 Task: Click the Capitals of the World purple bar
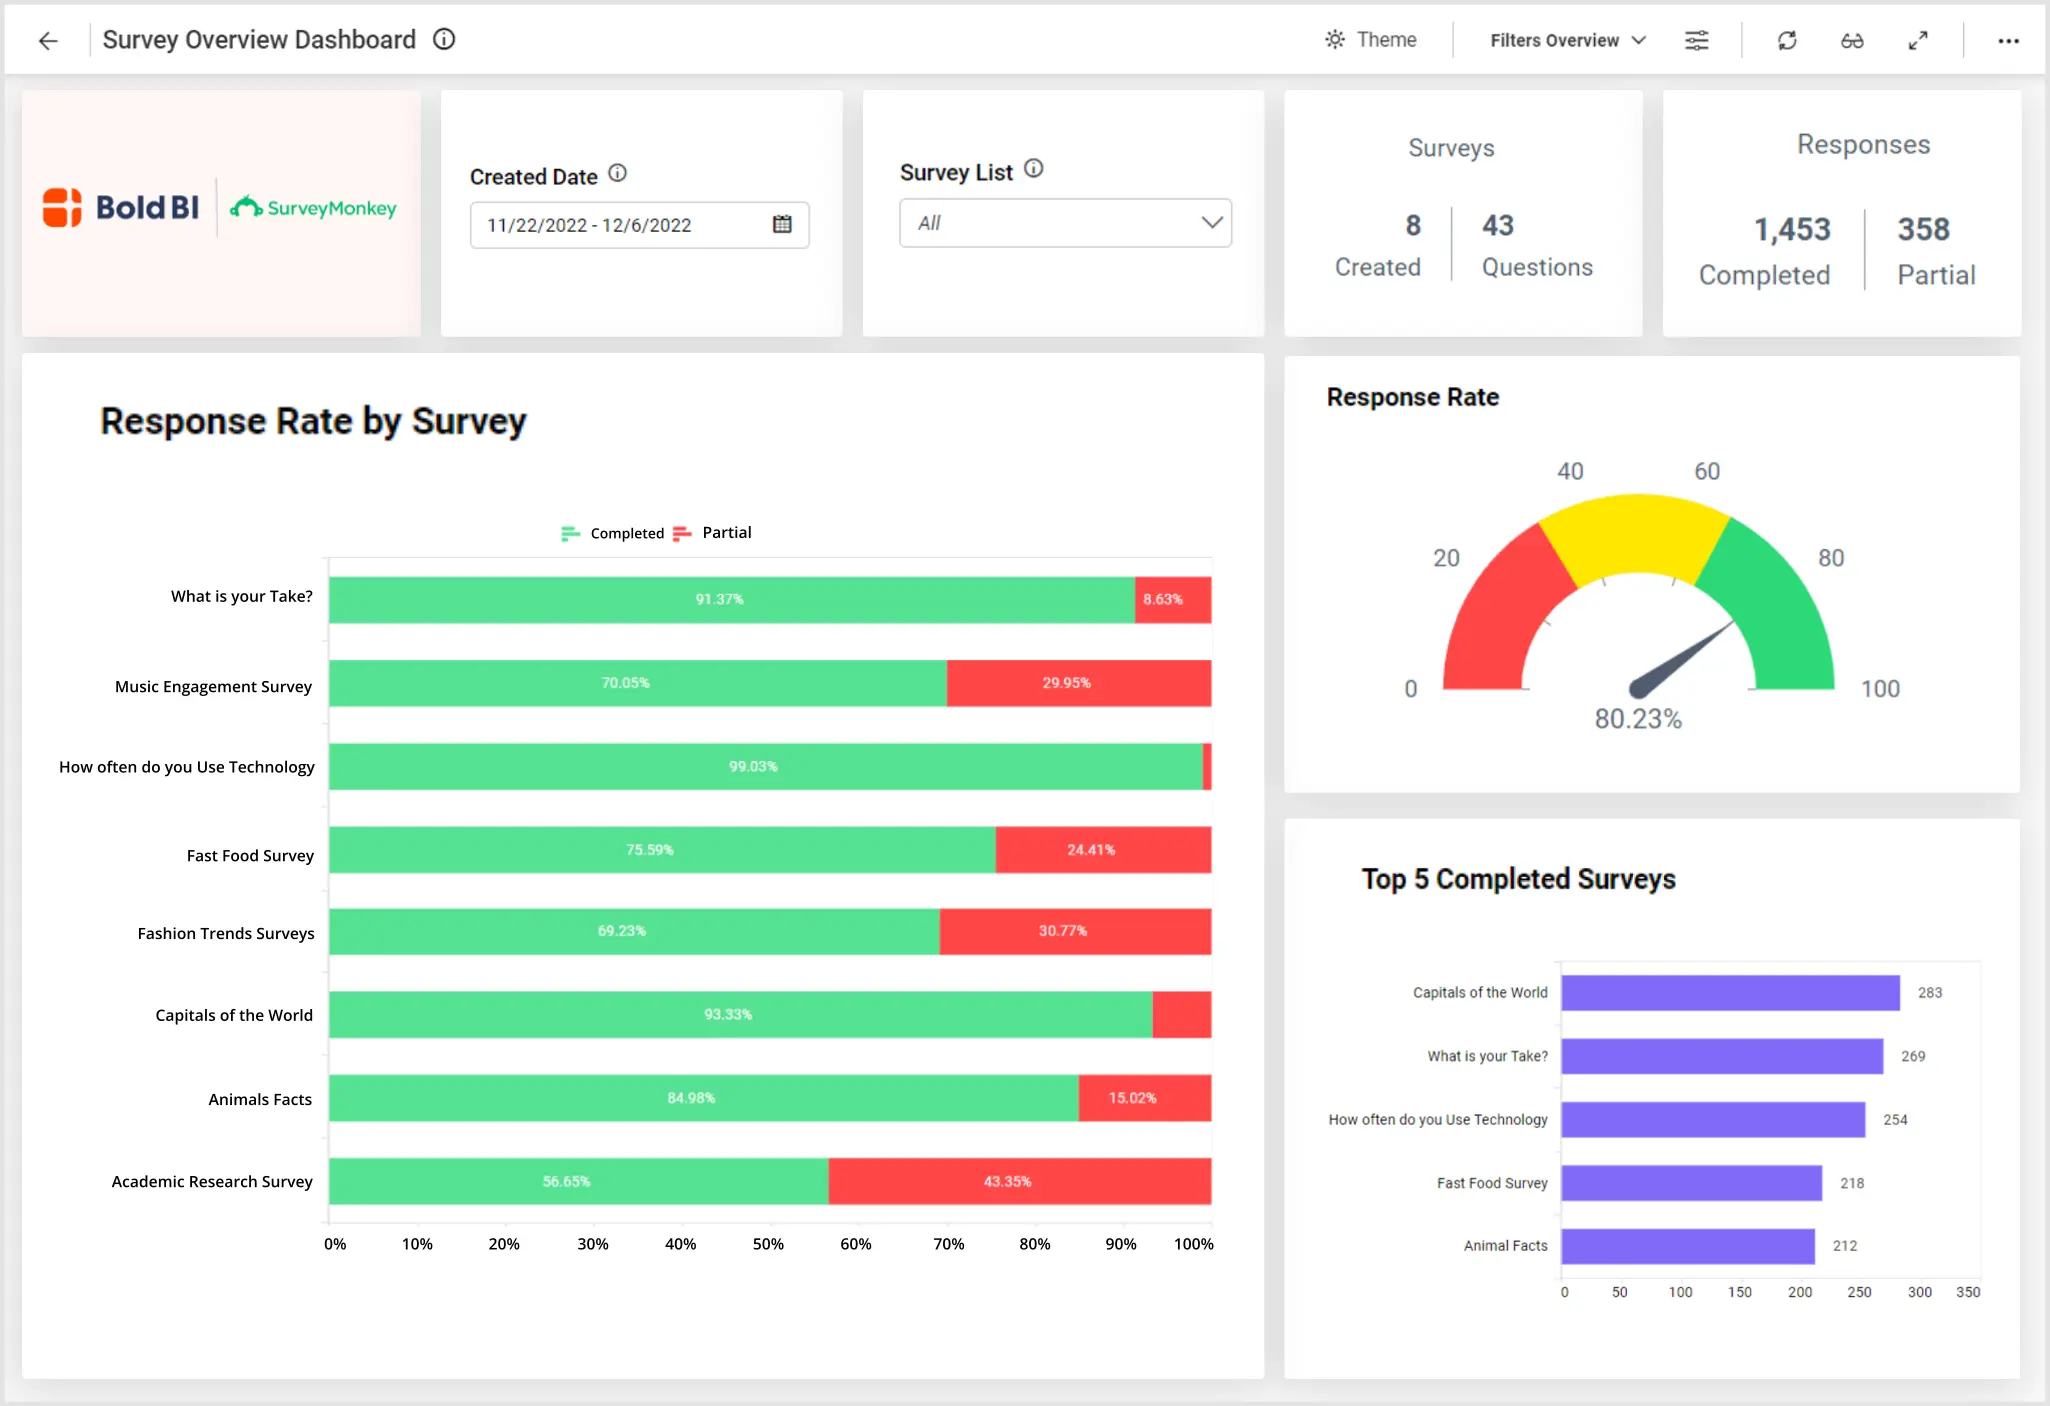pyautogui.click(x=1730, y=992)
